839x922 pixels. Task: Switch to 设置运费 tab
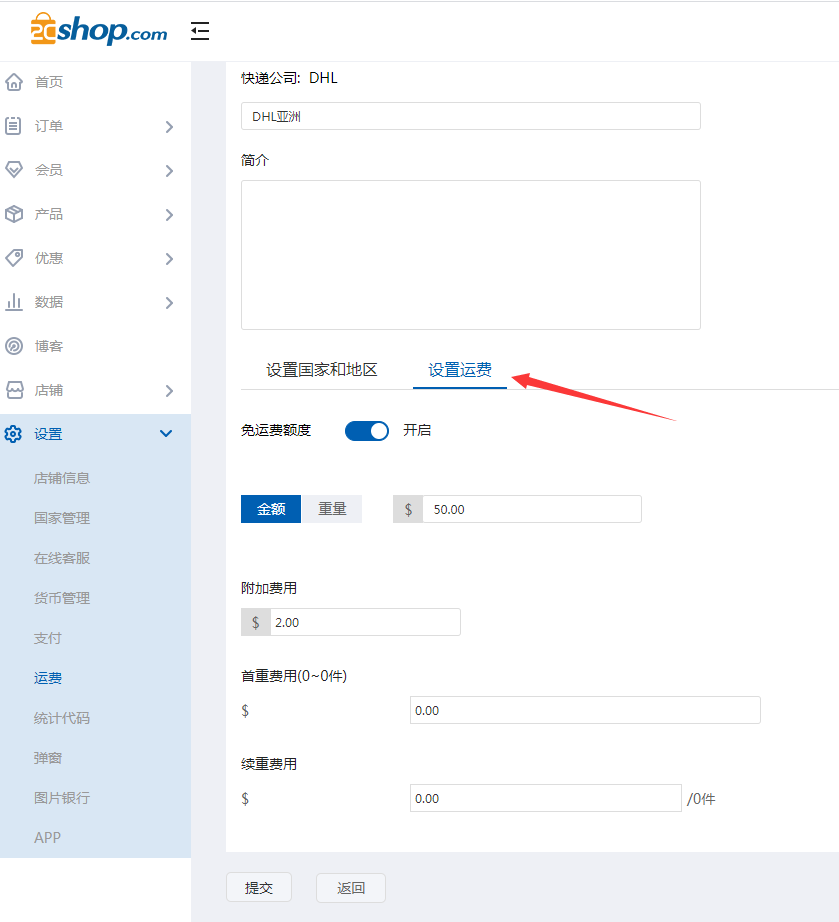[460, 370]
